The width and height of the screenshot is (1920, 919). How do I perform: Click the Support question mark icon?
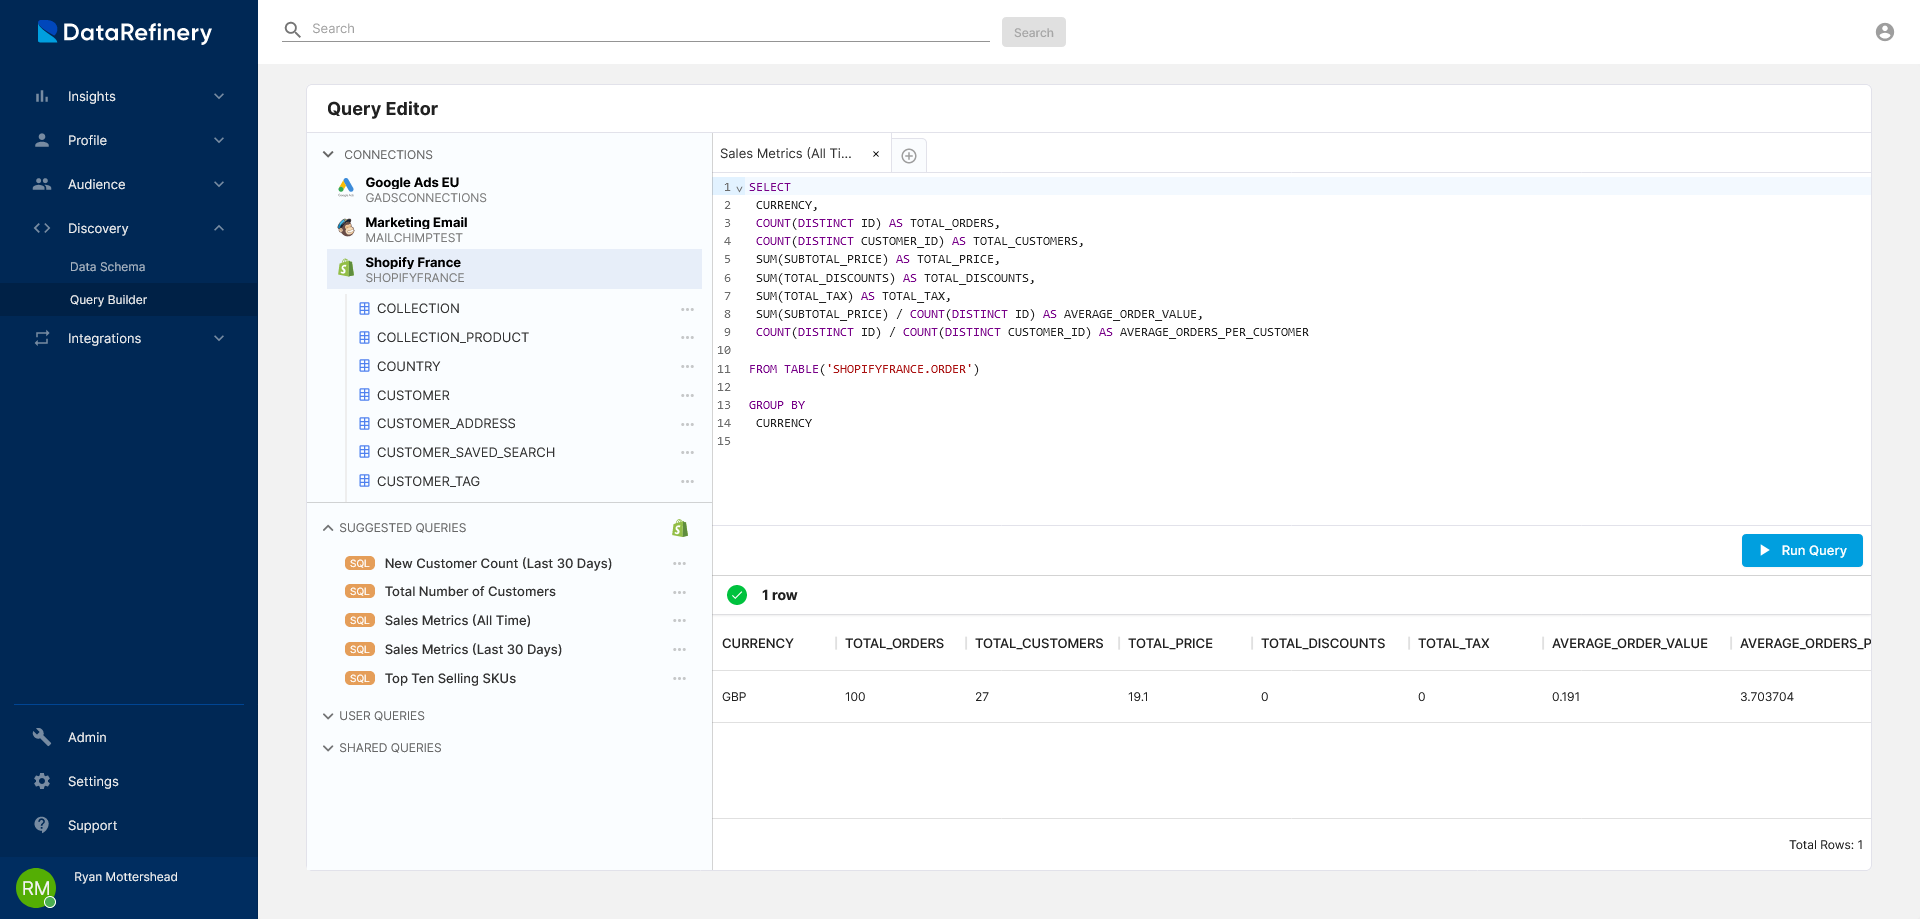42,825
